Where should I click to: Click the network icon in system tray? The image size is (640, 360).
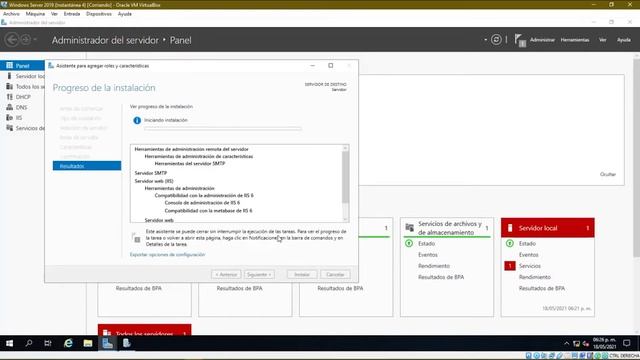576,343
